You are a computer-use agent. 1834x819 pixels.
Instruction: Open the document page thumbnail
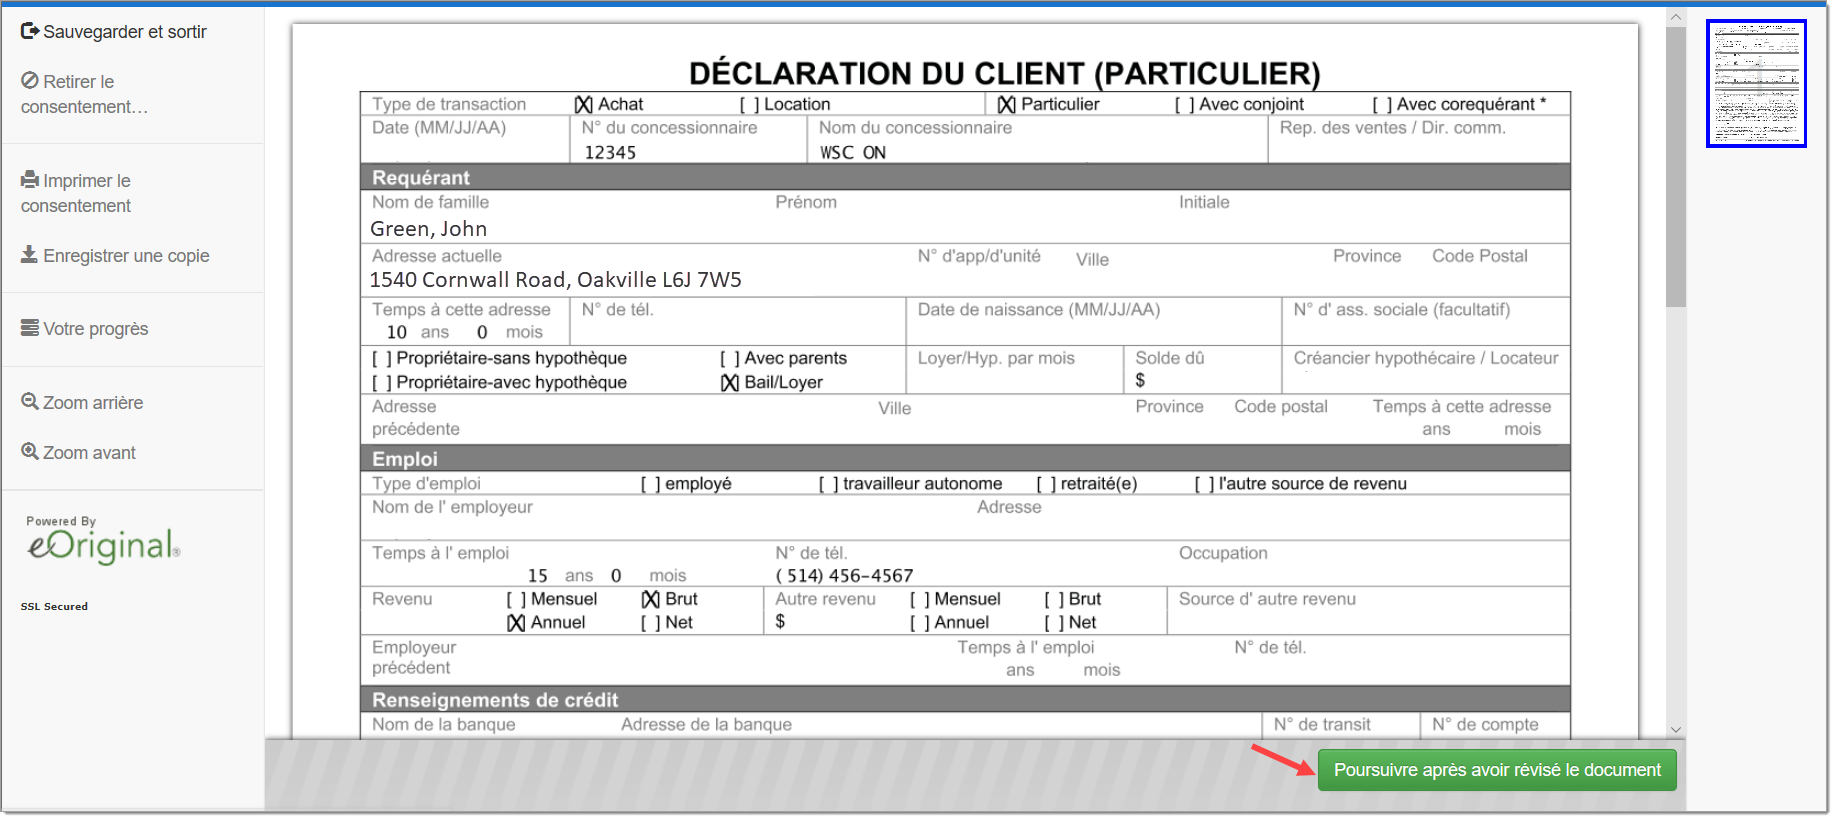pyautogui.click(x=1756, y=83)
